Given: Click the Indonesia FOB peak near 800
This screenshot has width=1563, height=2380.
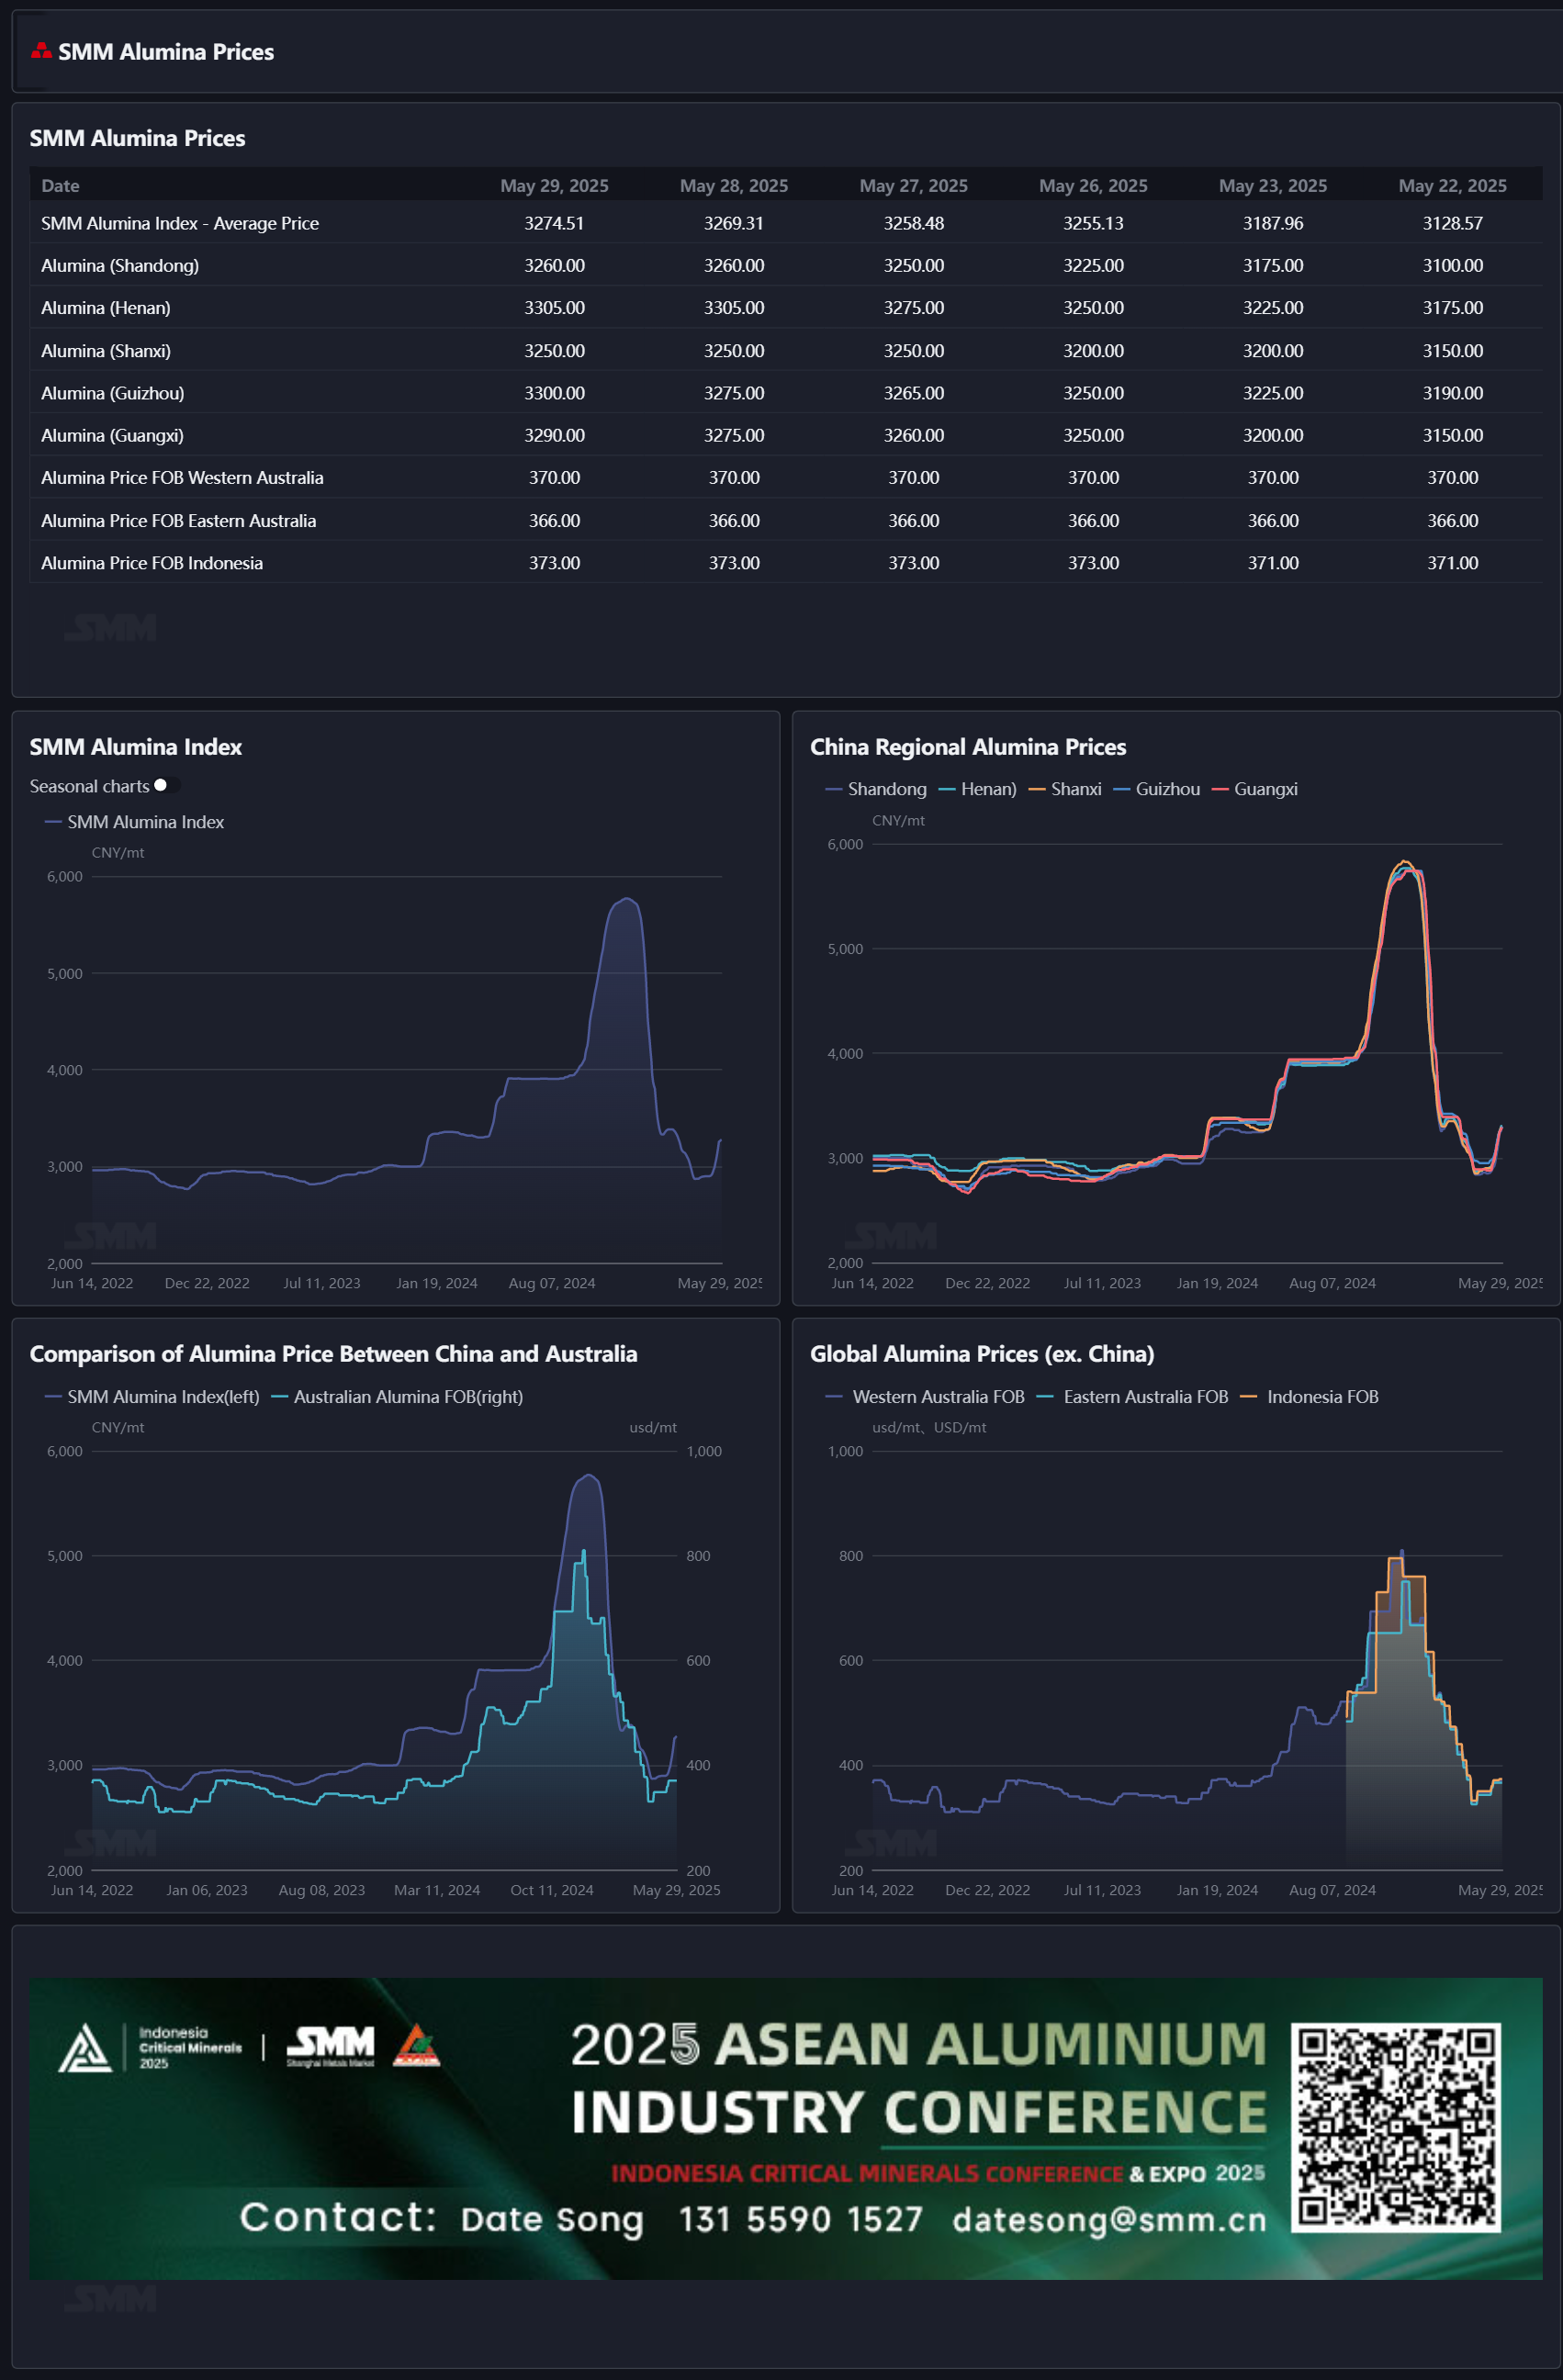Looking at the screenshot, I should tap(1398, 1558).
